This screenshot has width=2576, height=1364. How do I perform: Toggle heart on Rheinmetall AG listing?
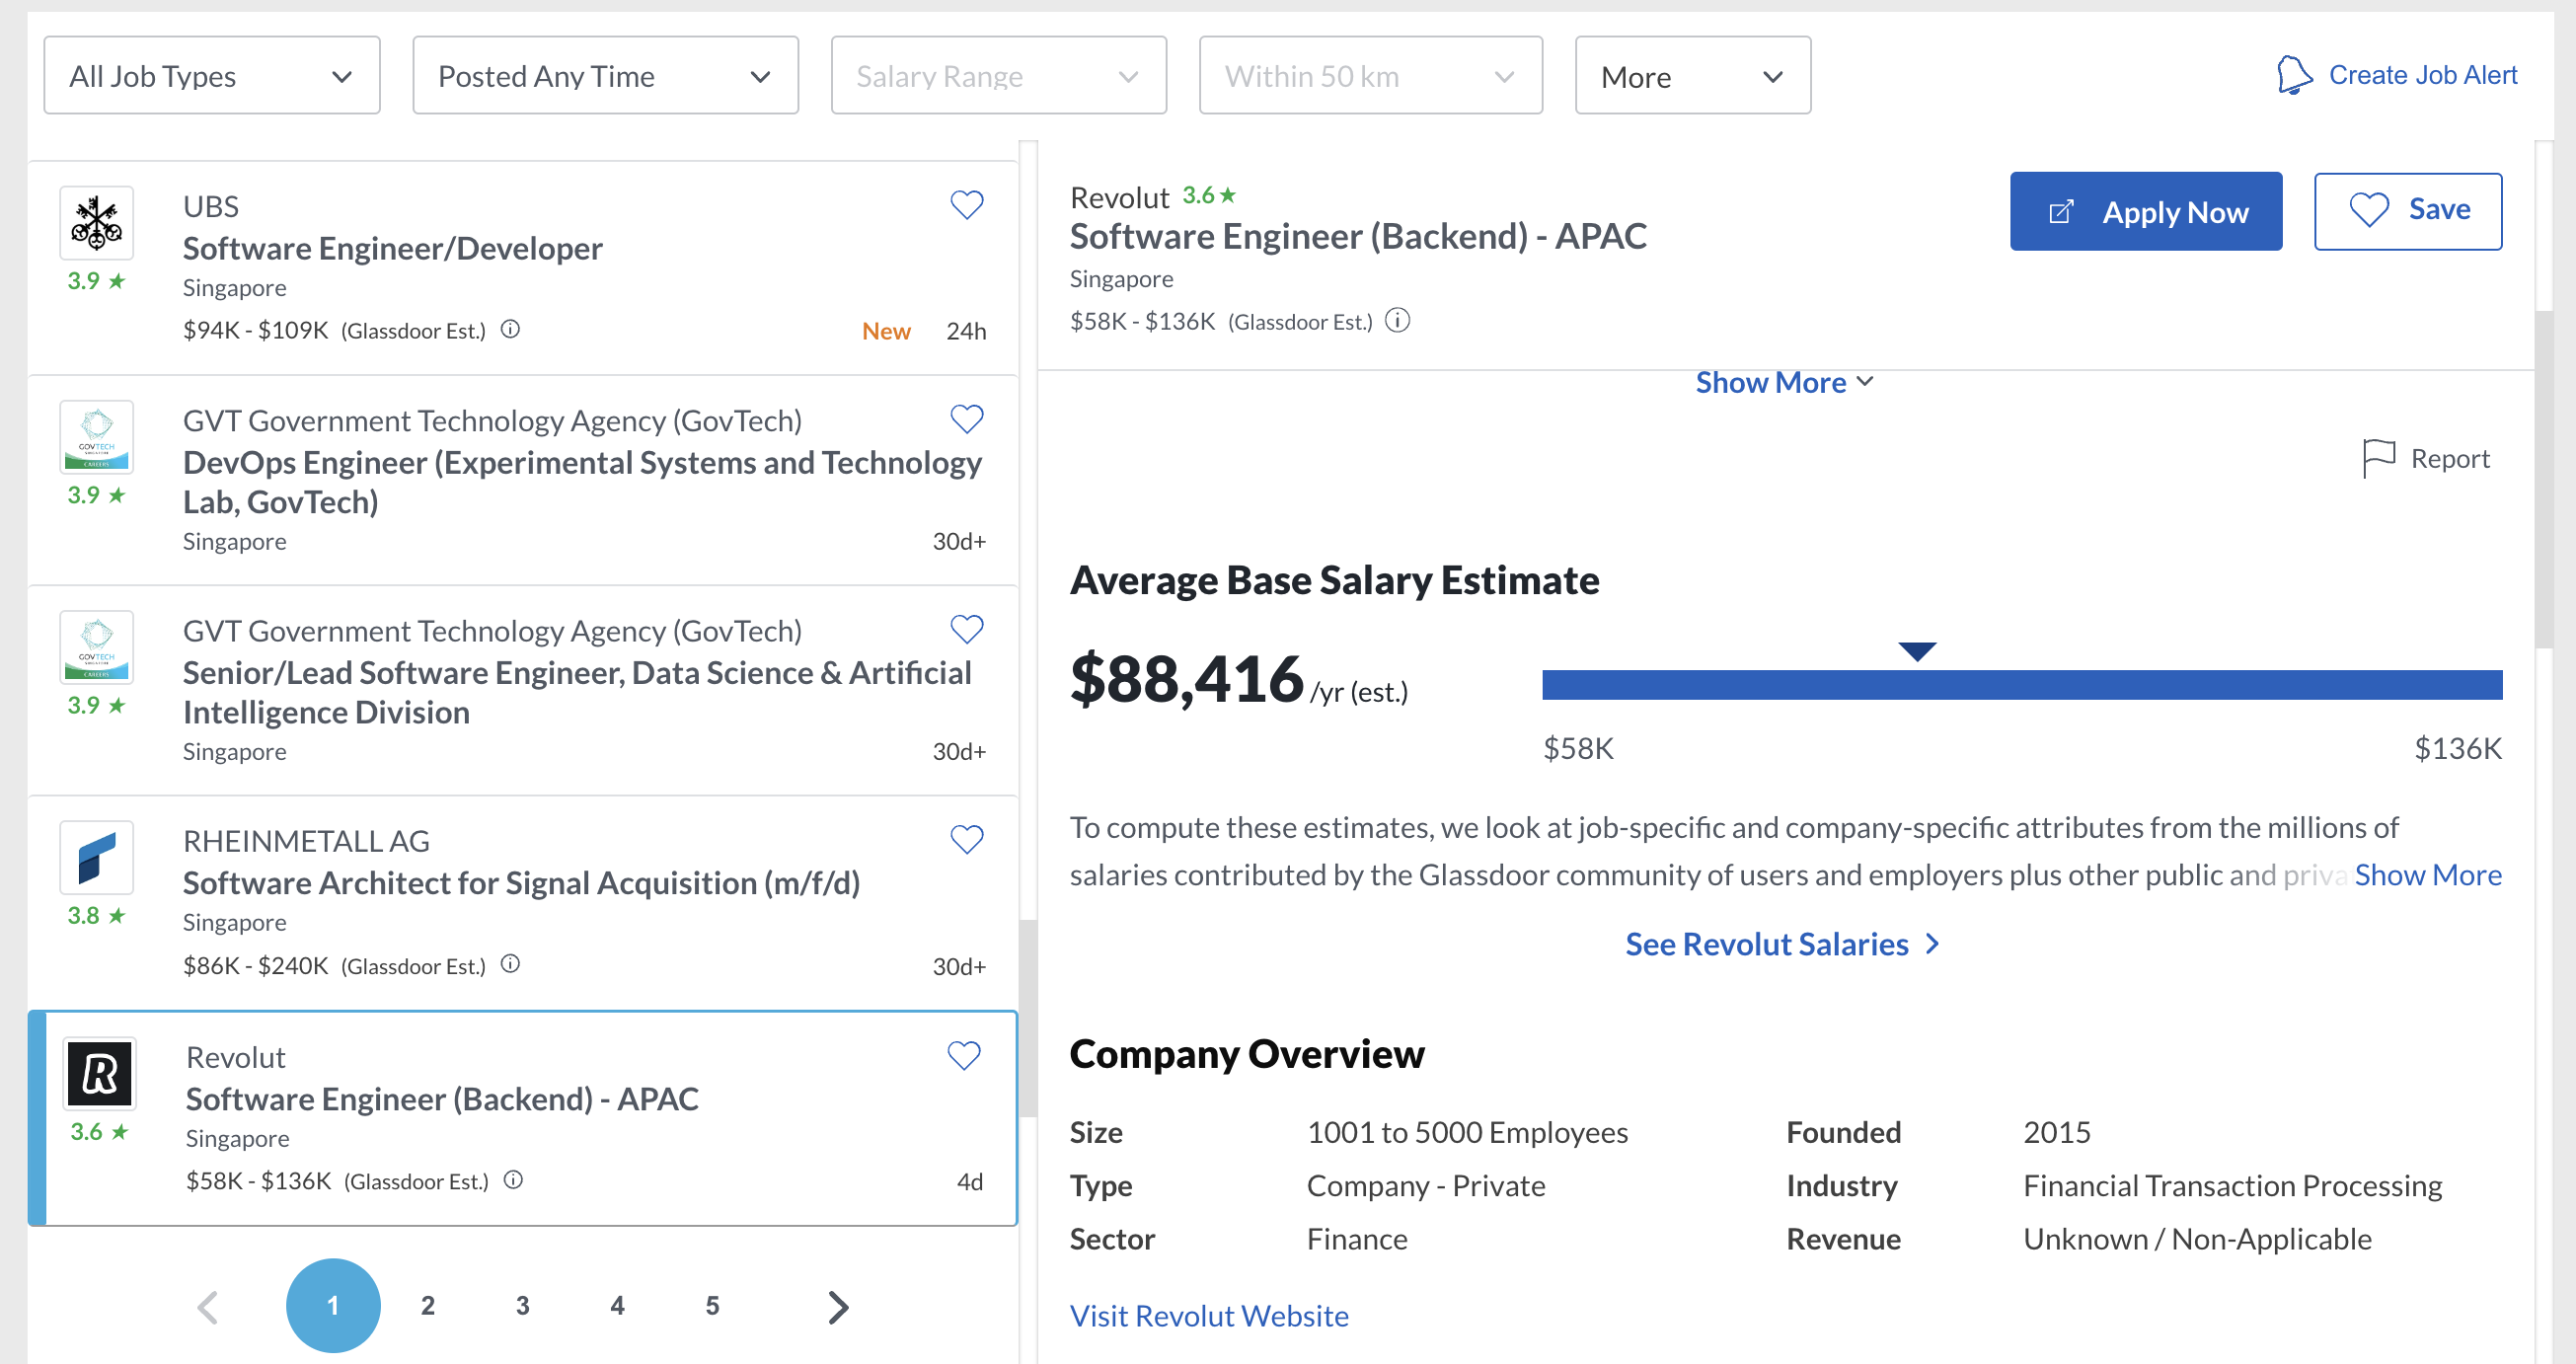966,839
